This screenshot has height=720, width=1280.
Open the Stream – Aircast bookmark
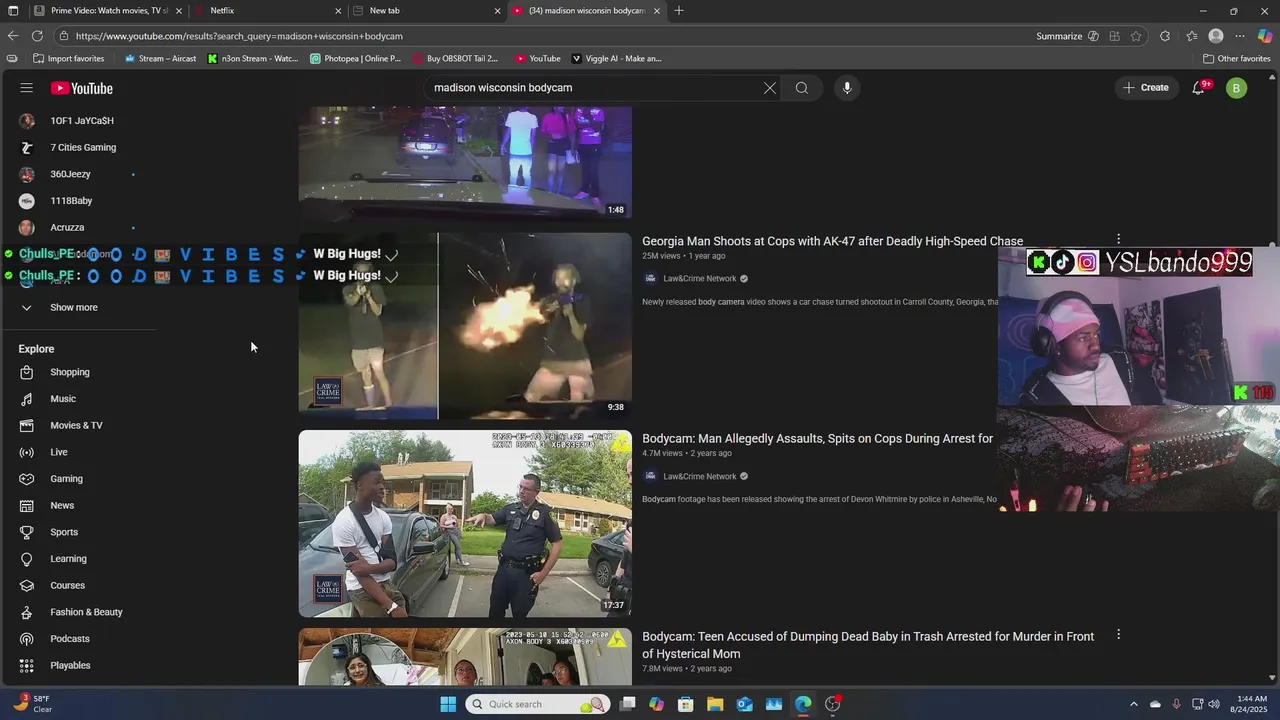pyautogui.click(x=160, y=59)
